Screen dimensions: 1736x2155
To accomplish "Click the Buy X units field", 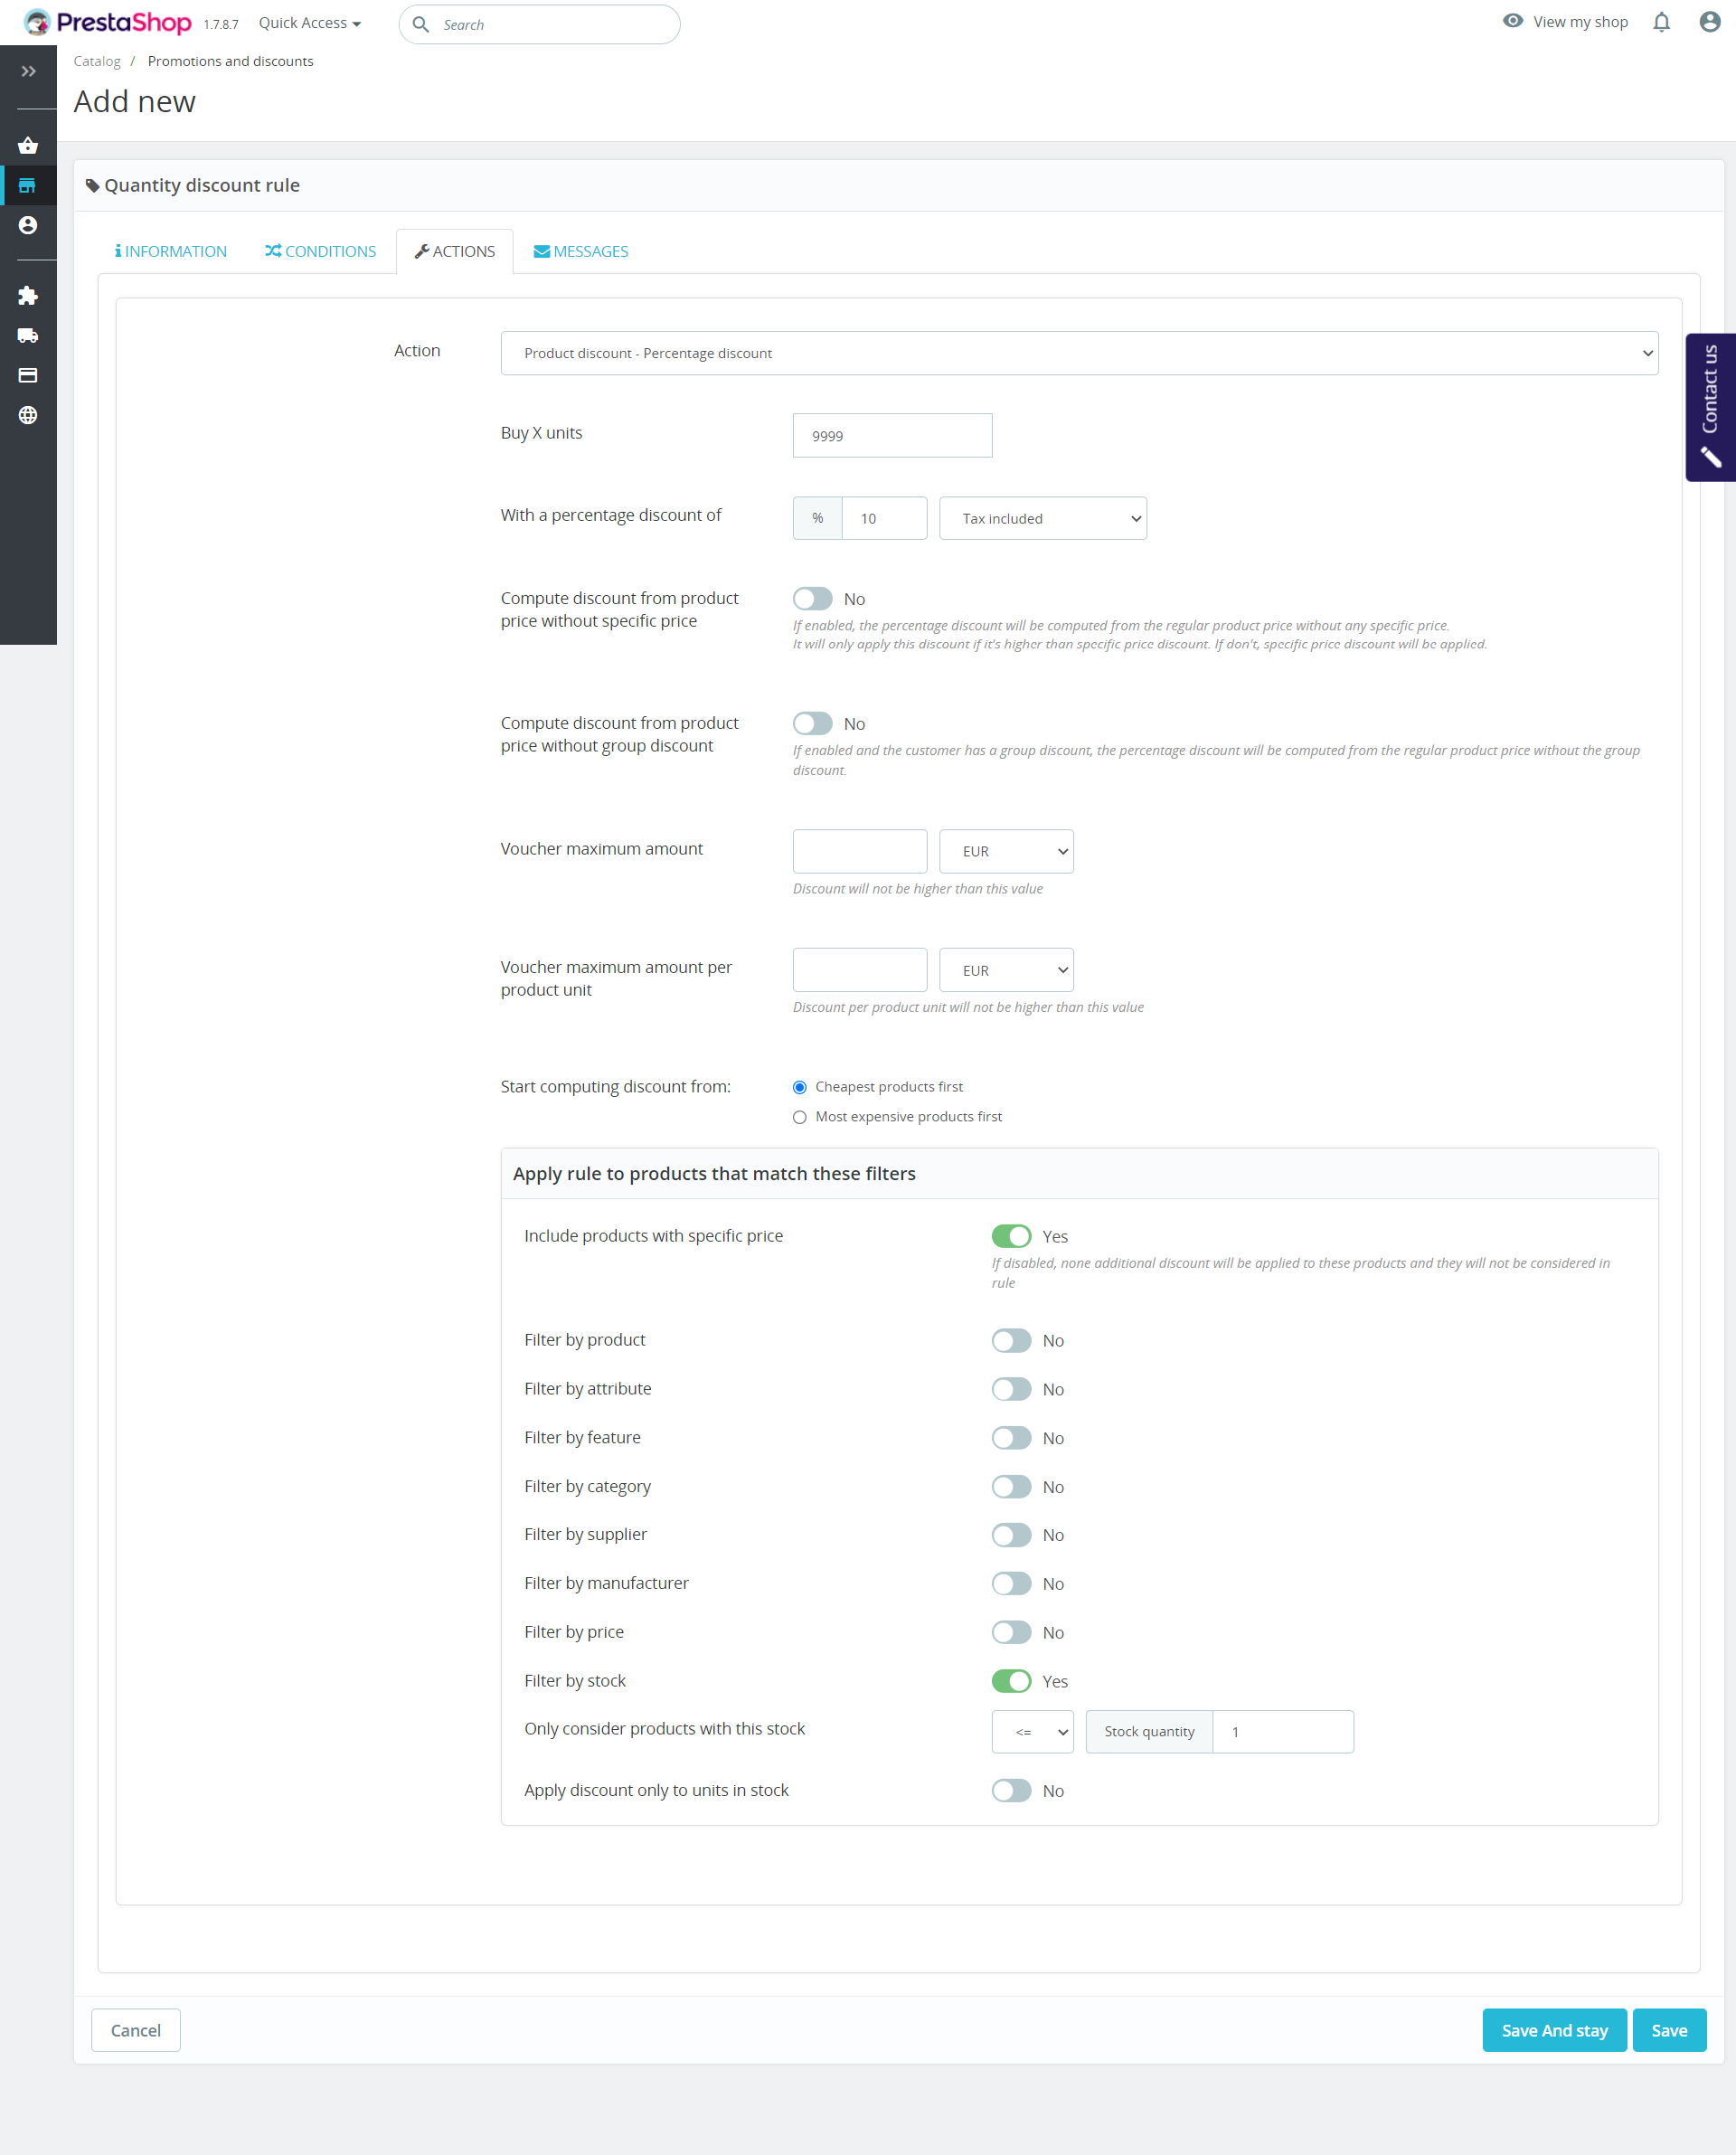I will (892, 436).
